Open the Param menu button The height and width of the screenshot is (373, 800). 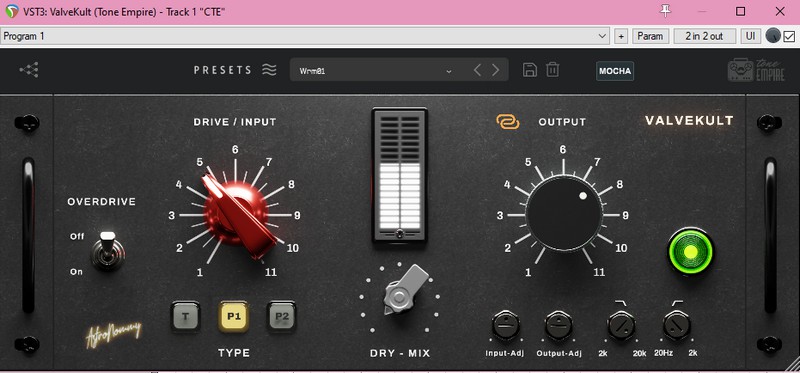click(651, 36)
